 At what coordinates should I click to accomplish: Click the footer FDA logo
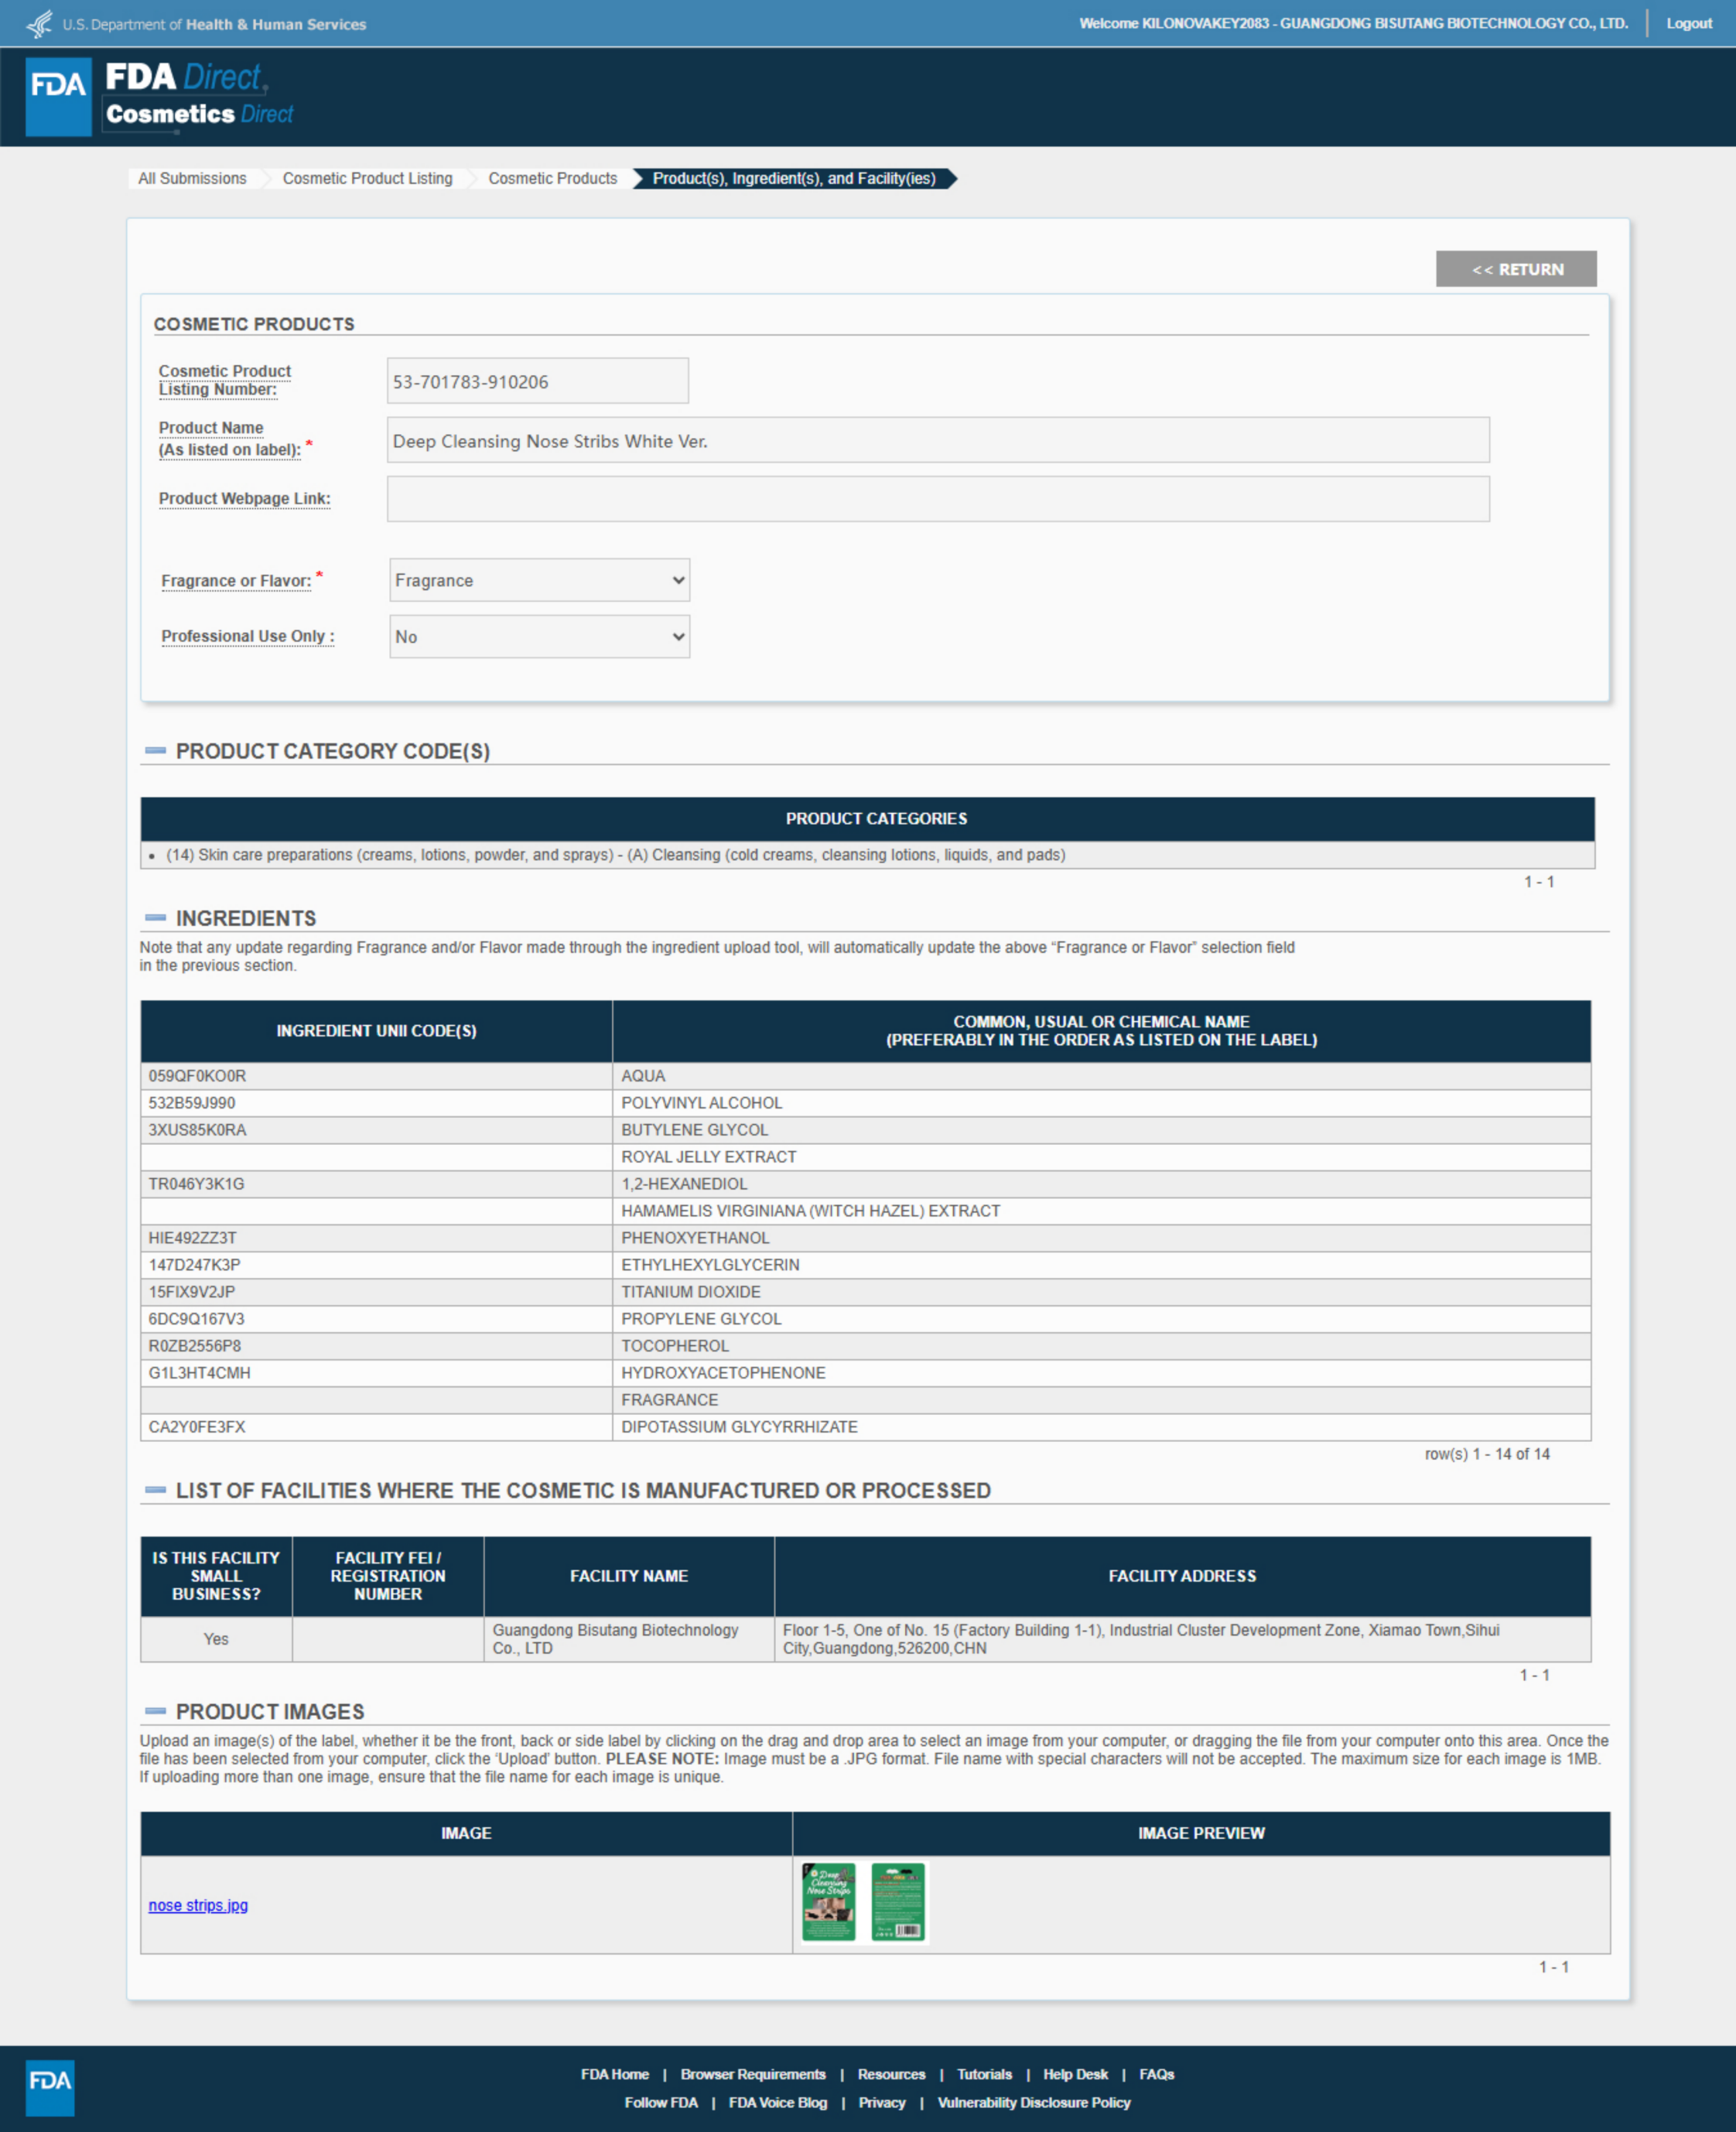pyautogui.click(x=50, y=2087)
